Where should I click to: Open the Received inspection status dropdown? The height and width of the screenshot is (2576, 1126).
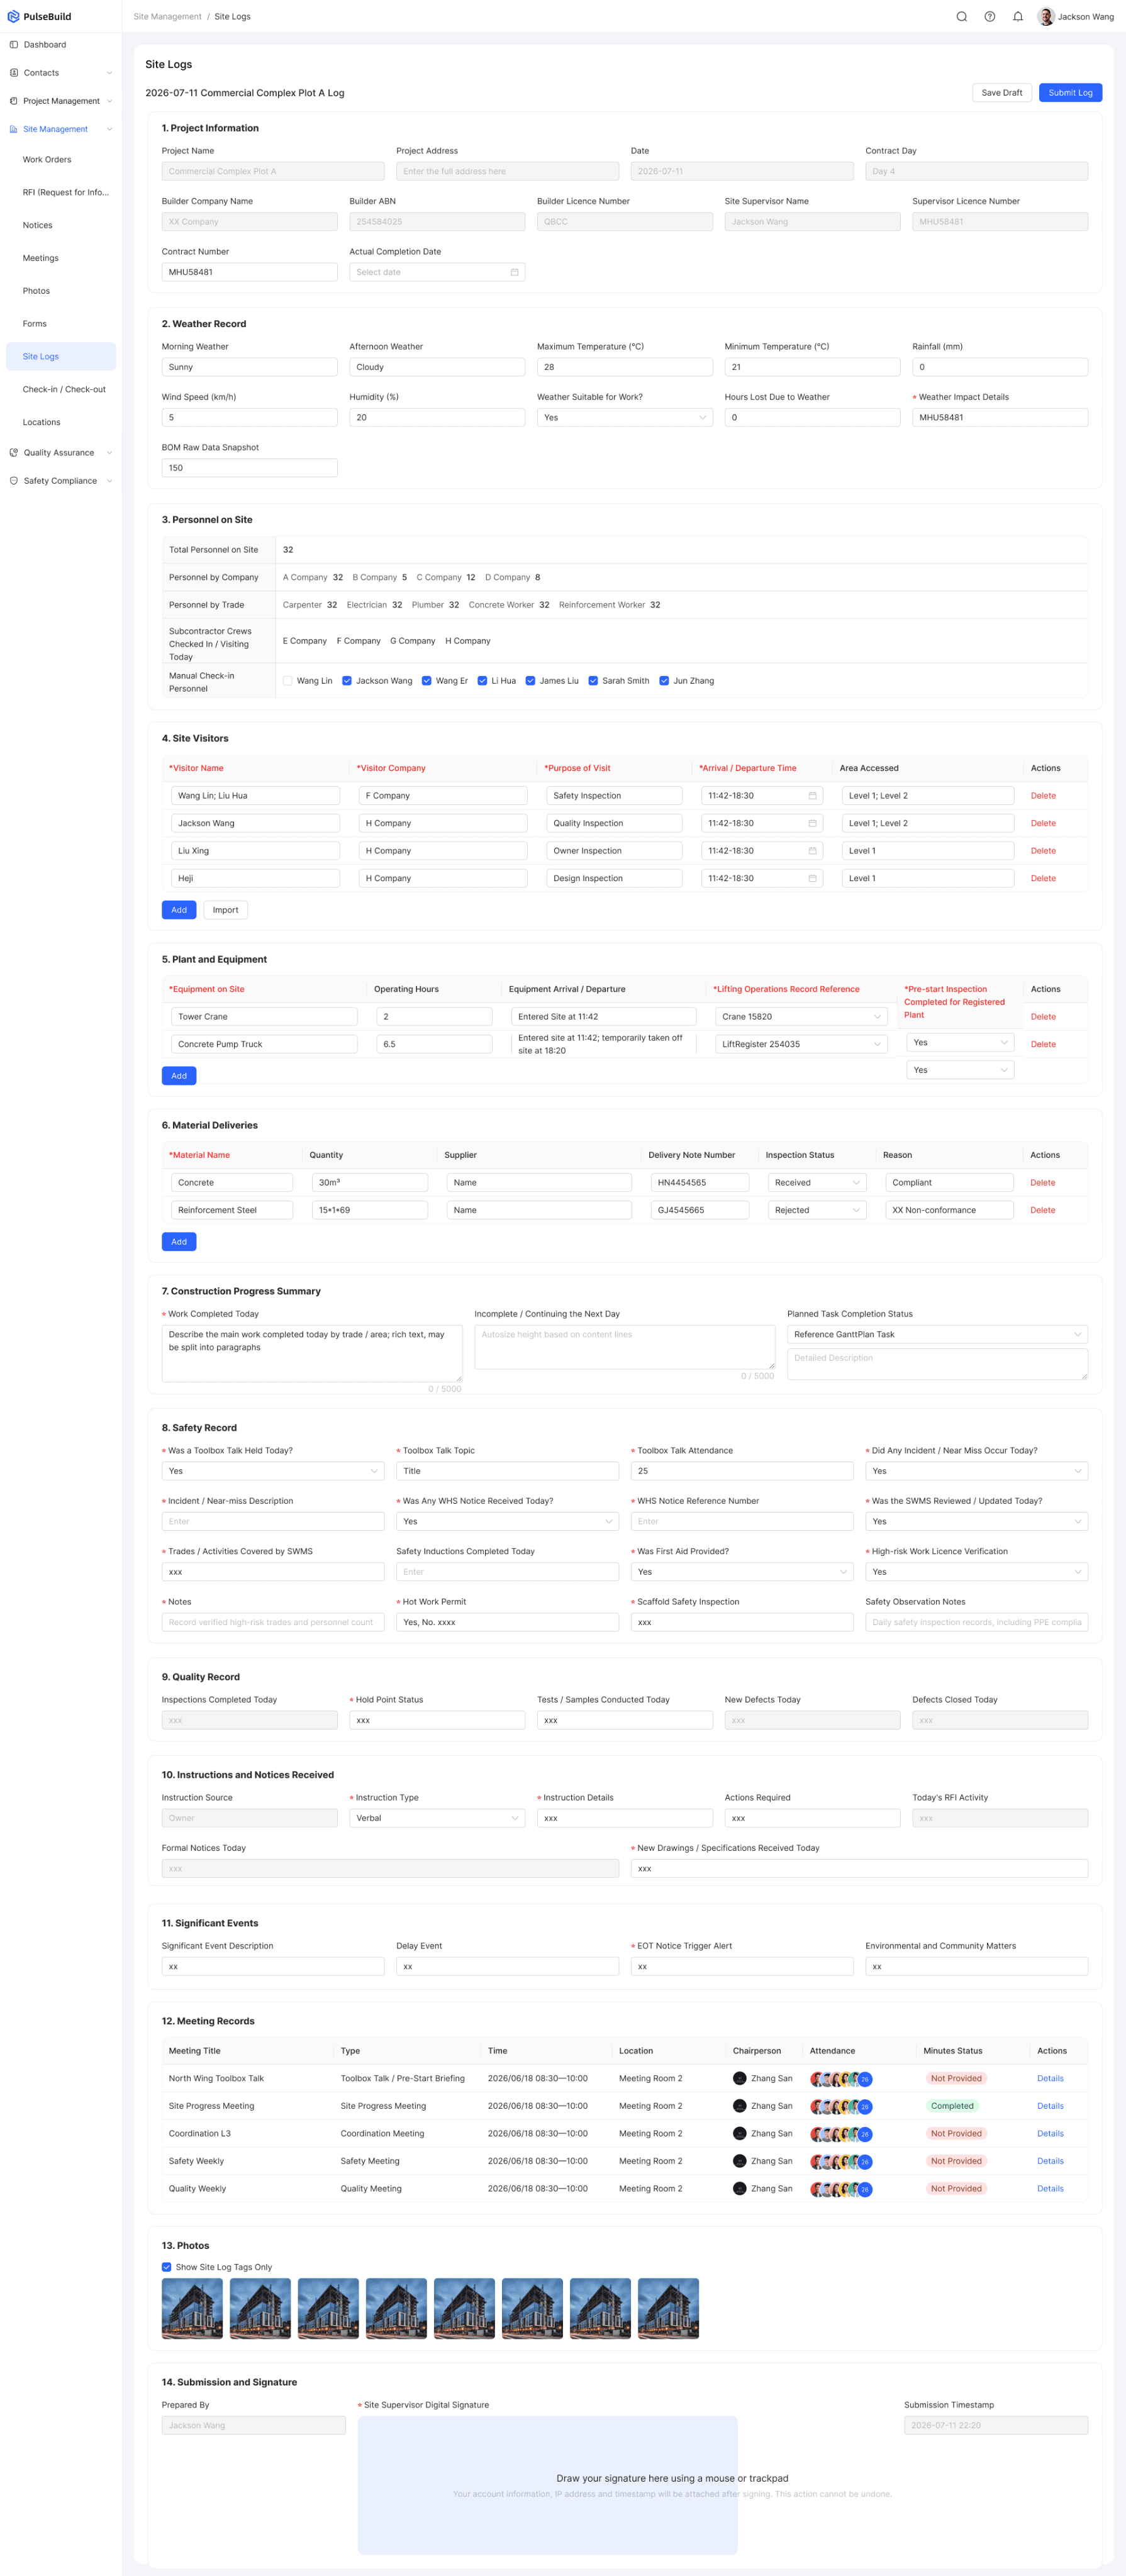coord(817,1183)
